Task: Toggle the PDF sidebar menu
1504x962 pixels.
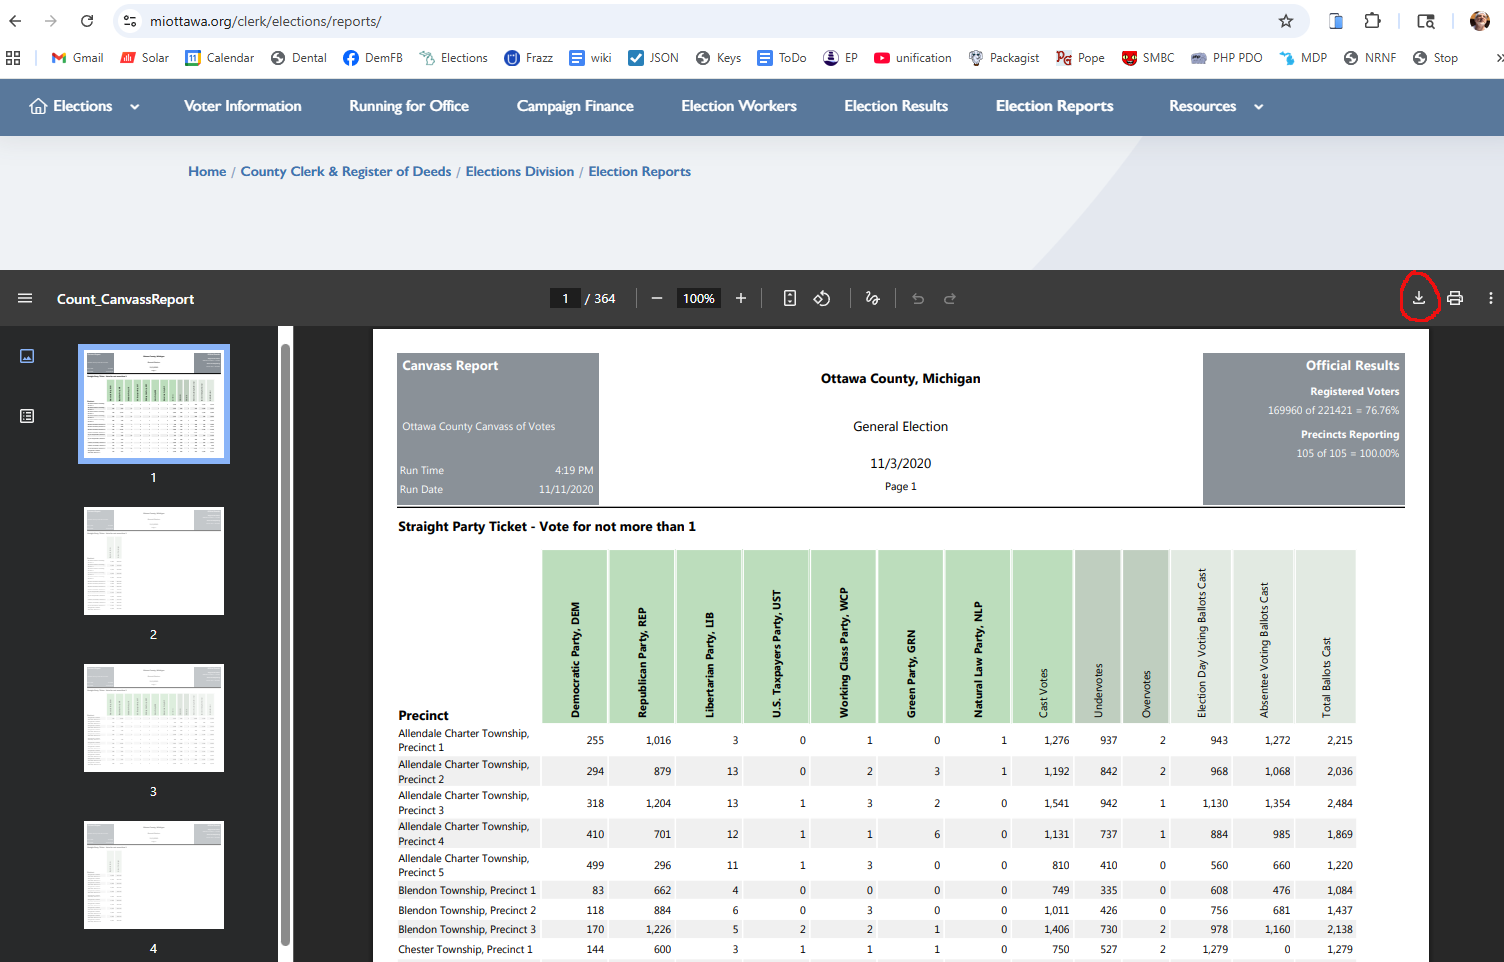Action: coord(25,298)
